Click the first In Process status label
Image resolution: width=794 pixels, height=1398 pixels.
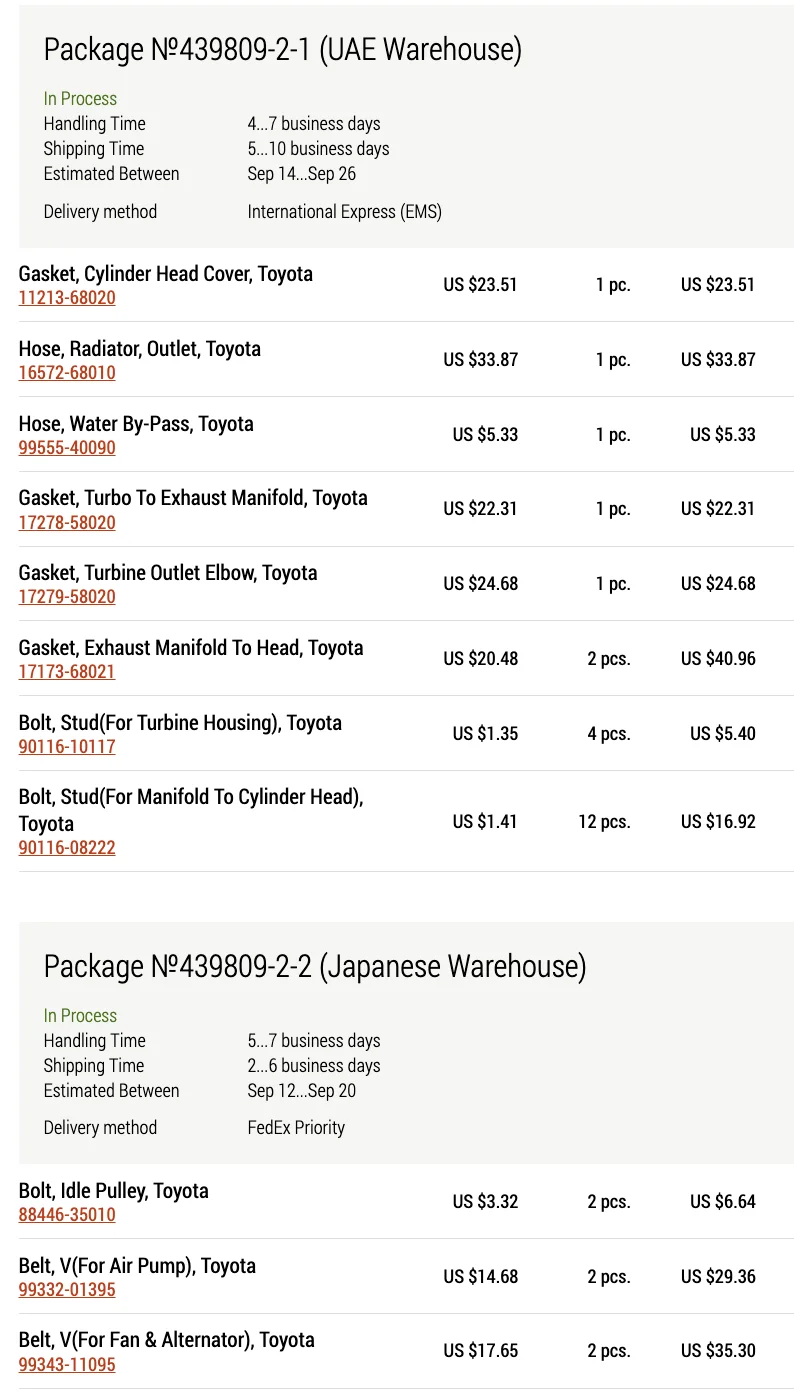(80, 99)
